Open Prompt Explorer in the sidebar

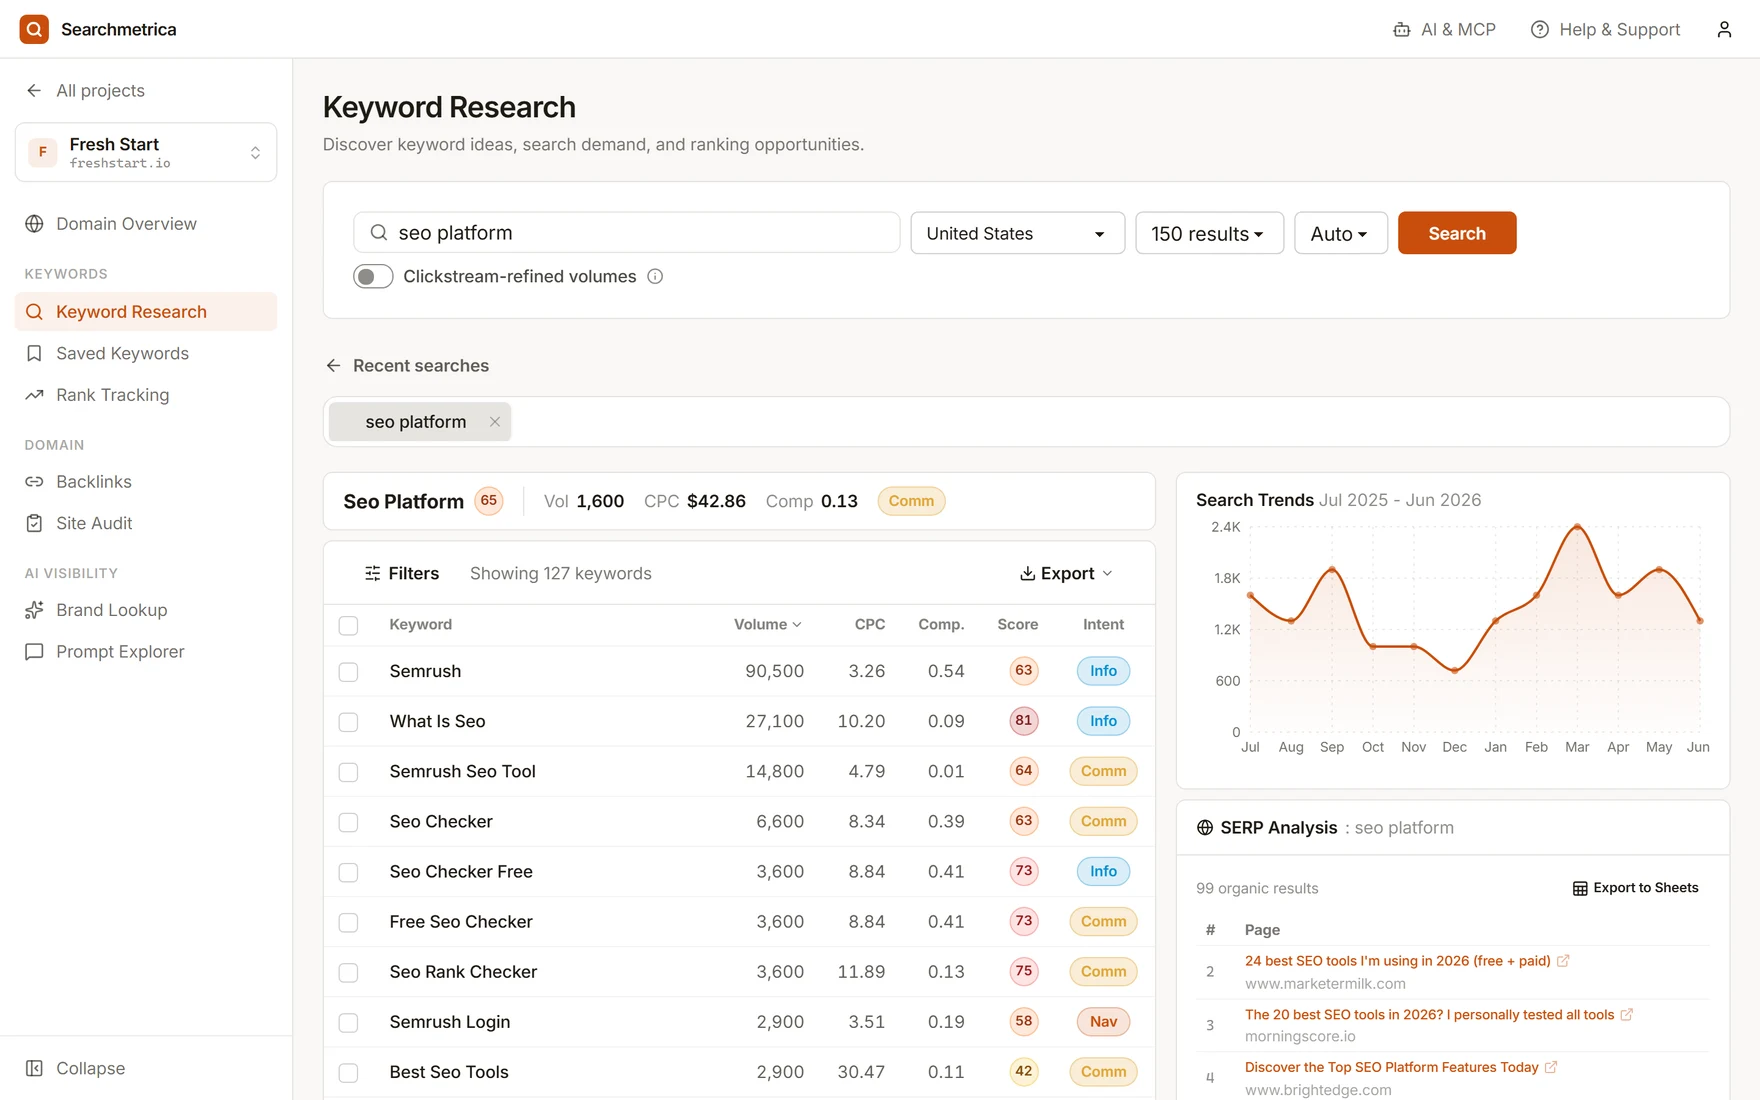coord(146,652)
